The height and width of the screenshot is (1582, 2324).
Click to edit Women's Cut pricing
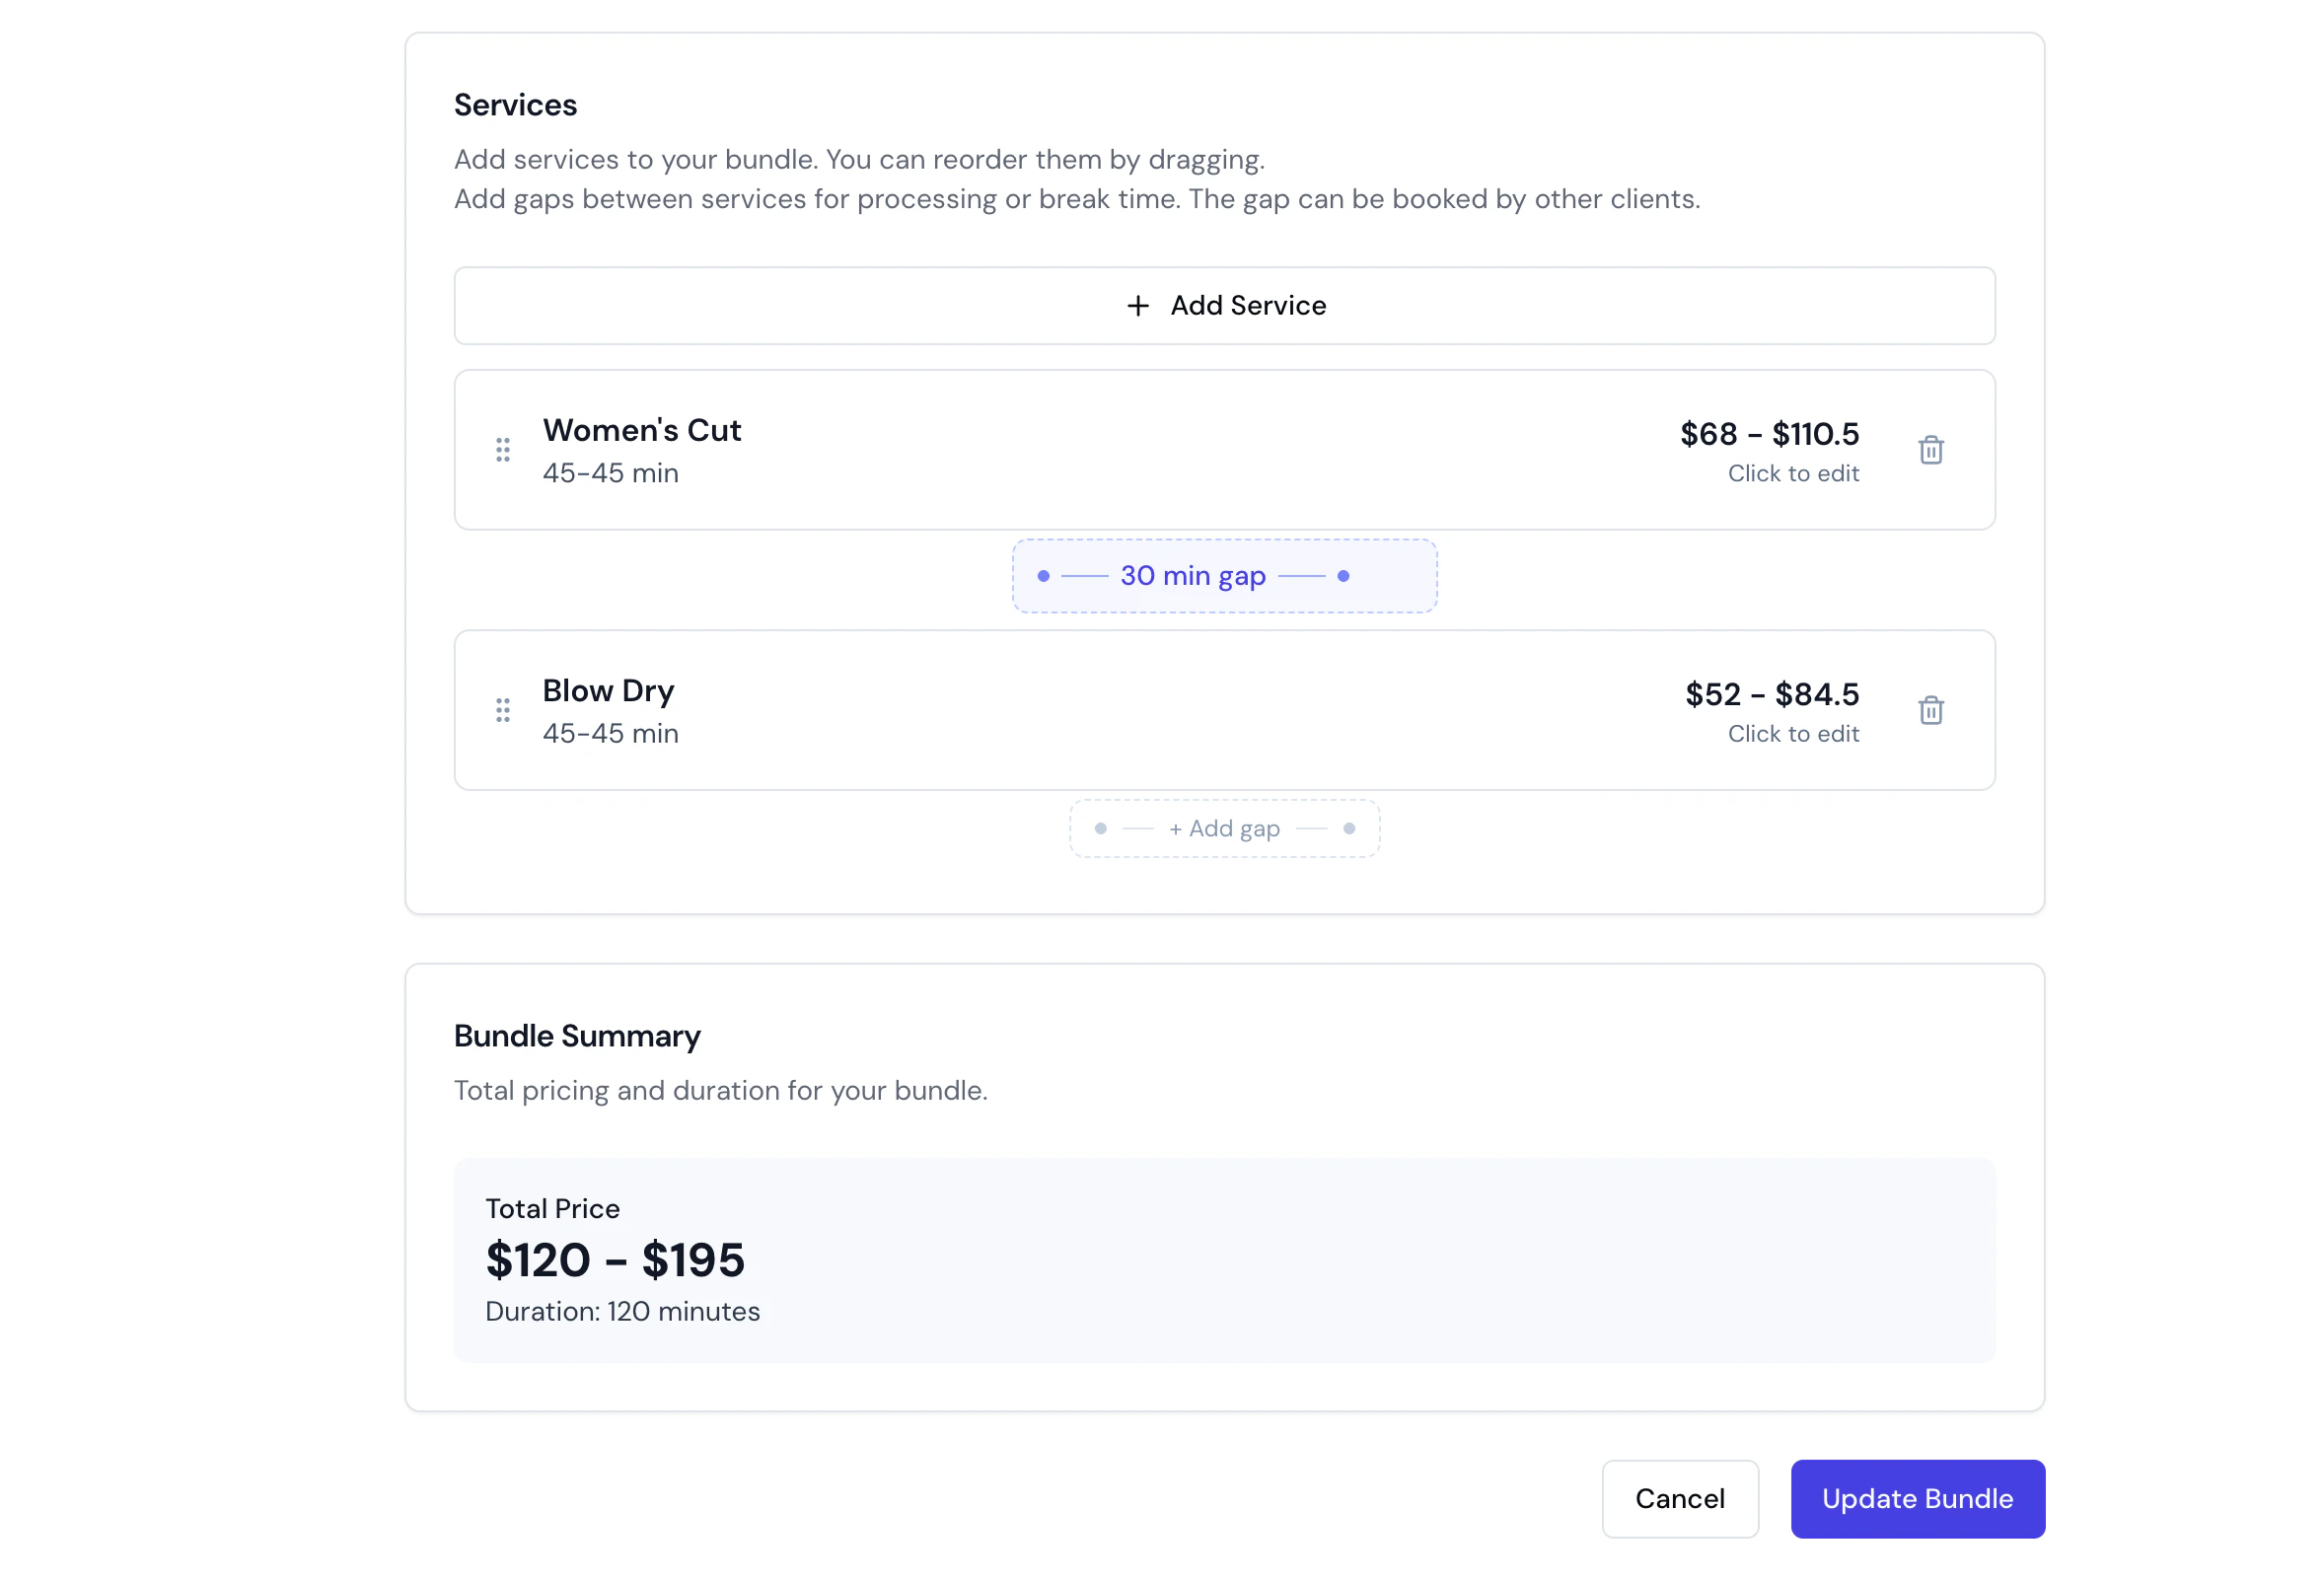click(x=1793, y=473)
